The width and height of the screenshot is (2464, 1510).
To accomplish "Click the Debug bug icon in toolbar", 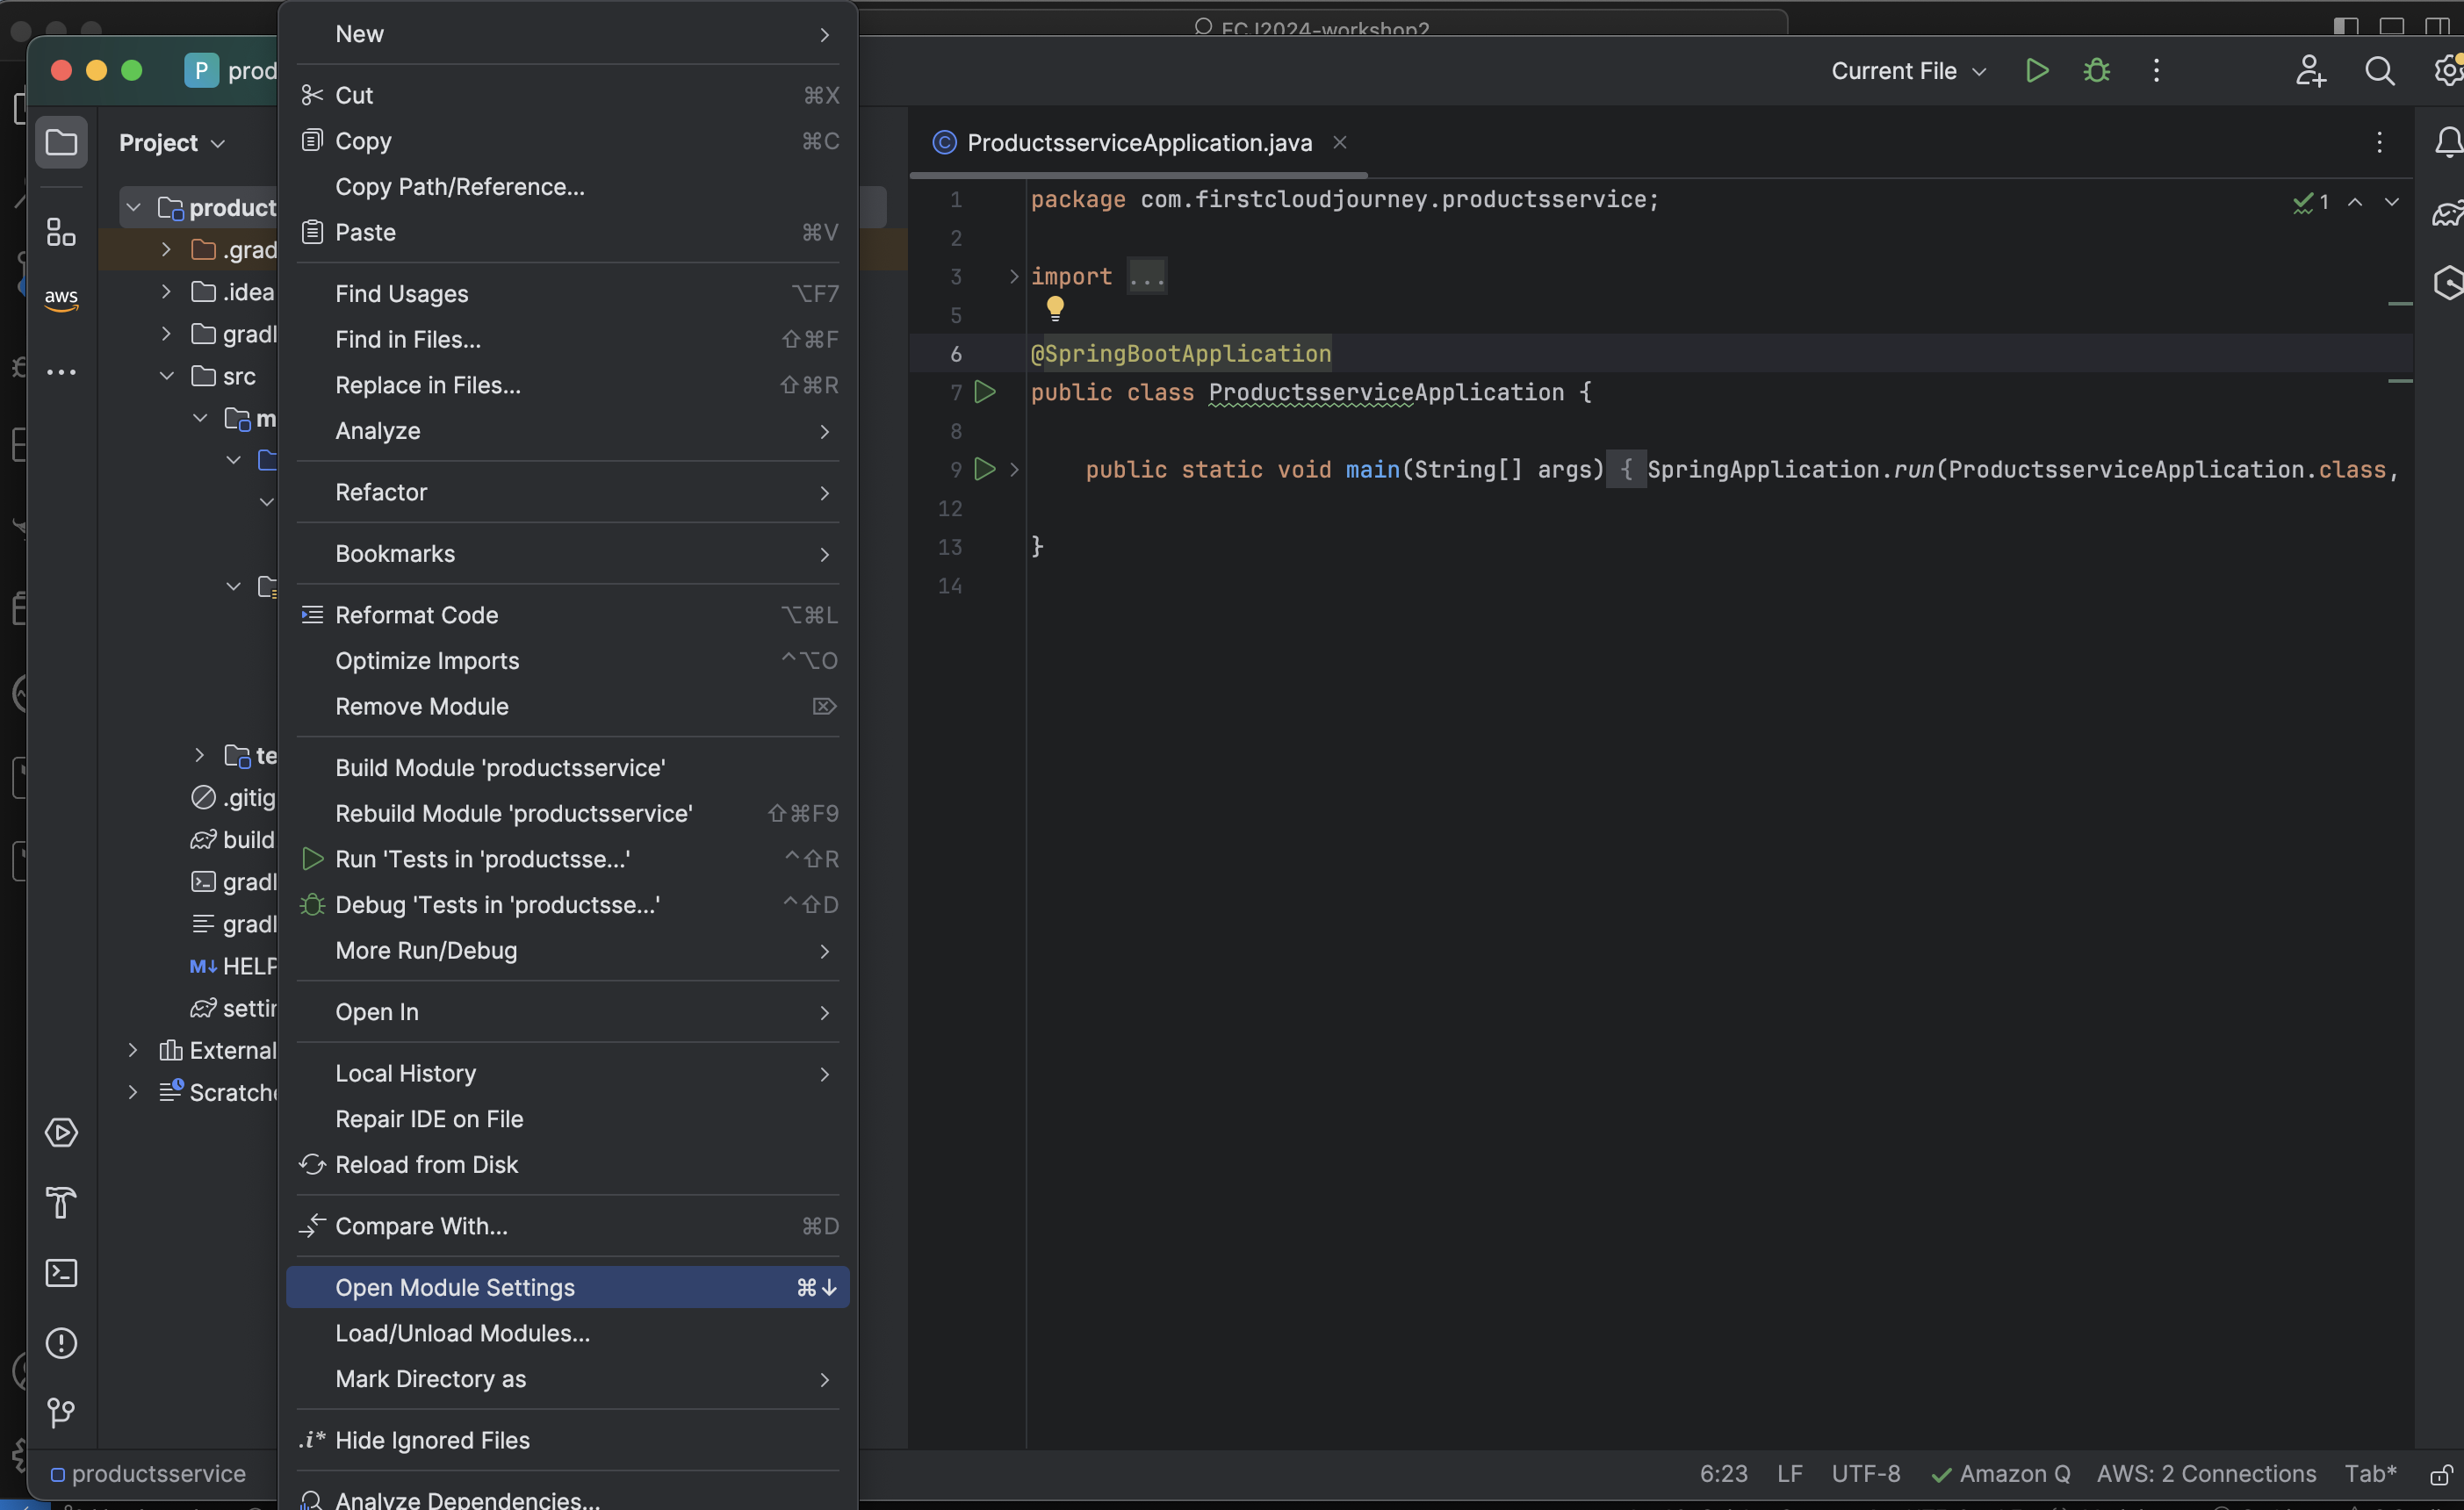I will [2096, 71].
